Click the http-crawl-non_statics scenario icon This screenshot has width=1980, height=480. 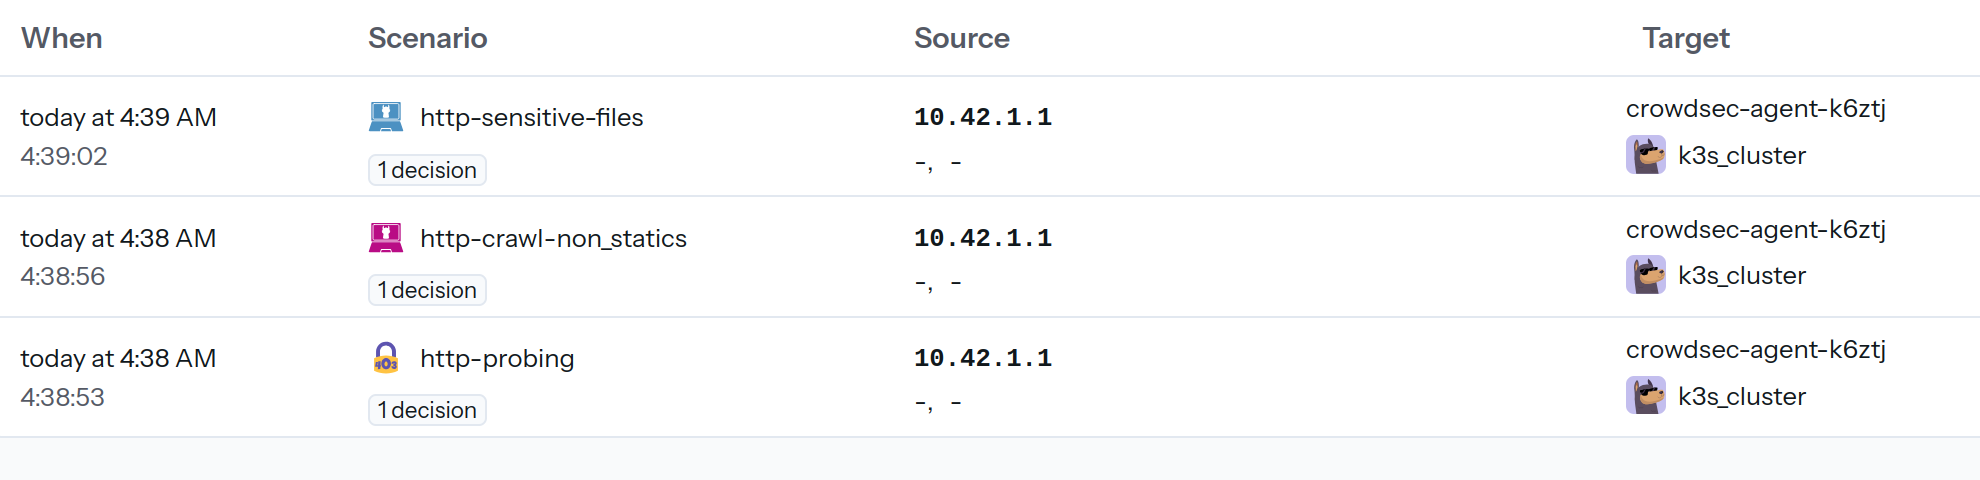386,238
